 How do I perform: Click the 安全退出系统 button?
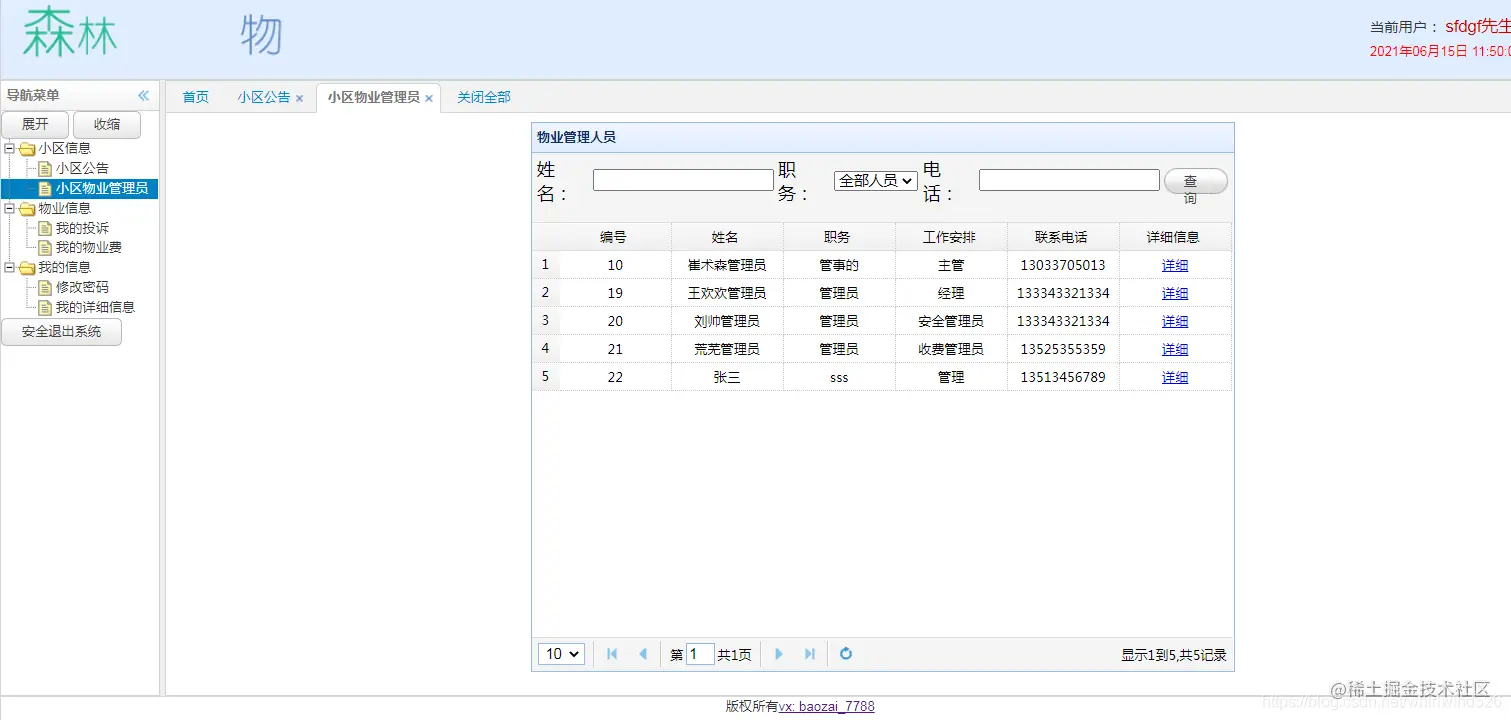(61, 332)
